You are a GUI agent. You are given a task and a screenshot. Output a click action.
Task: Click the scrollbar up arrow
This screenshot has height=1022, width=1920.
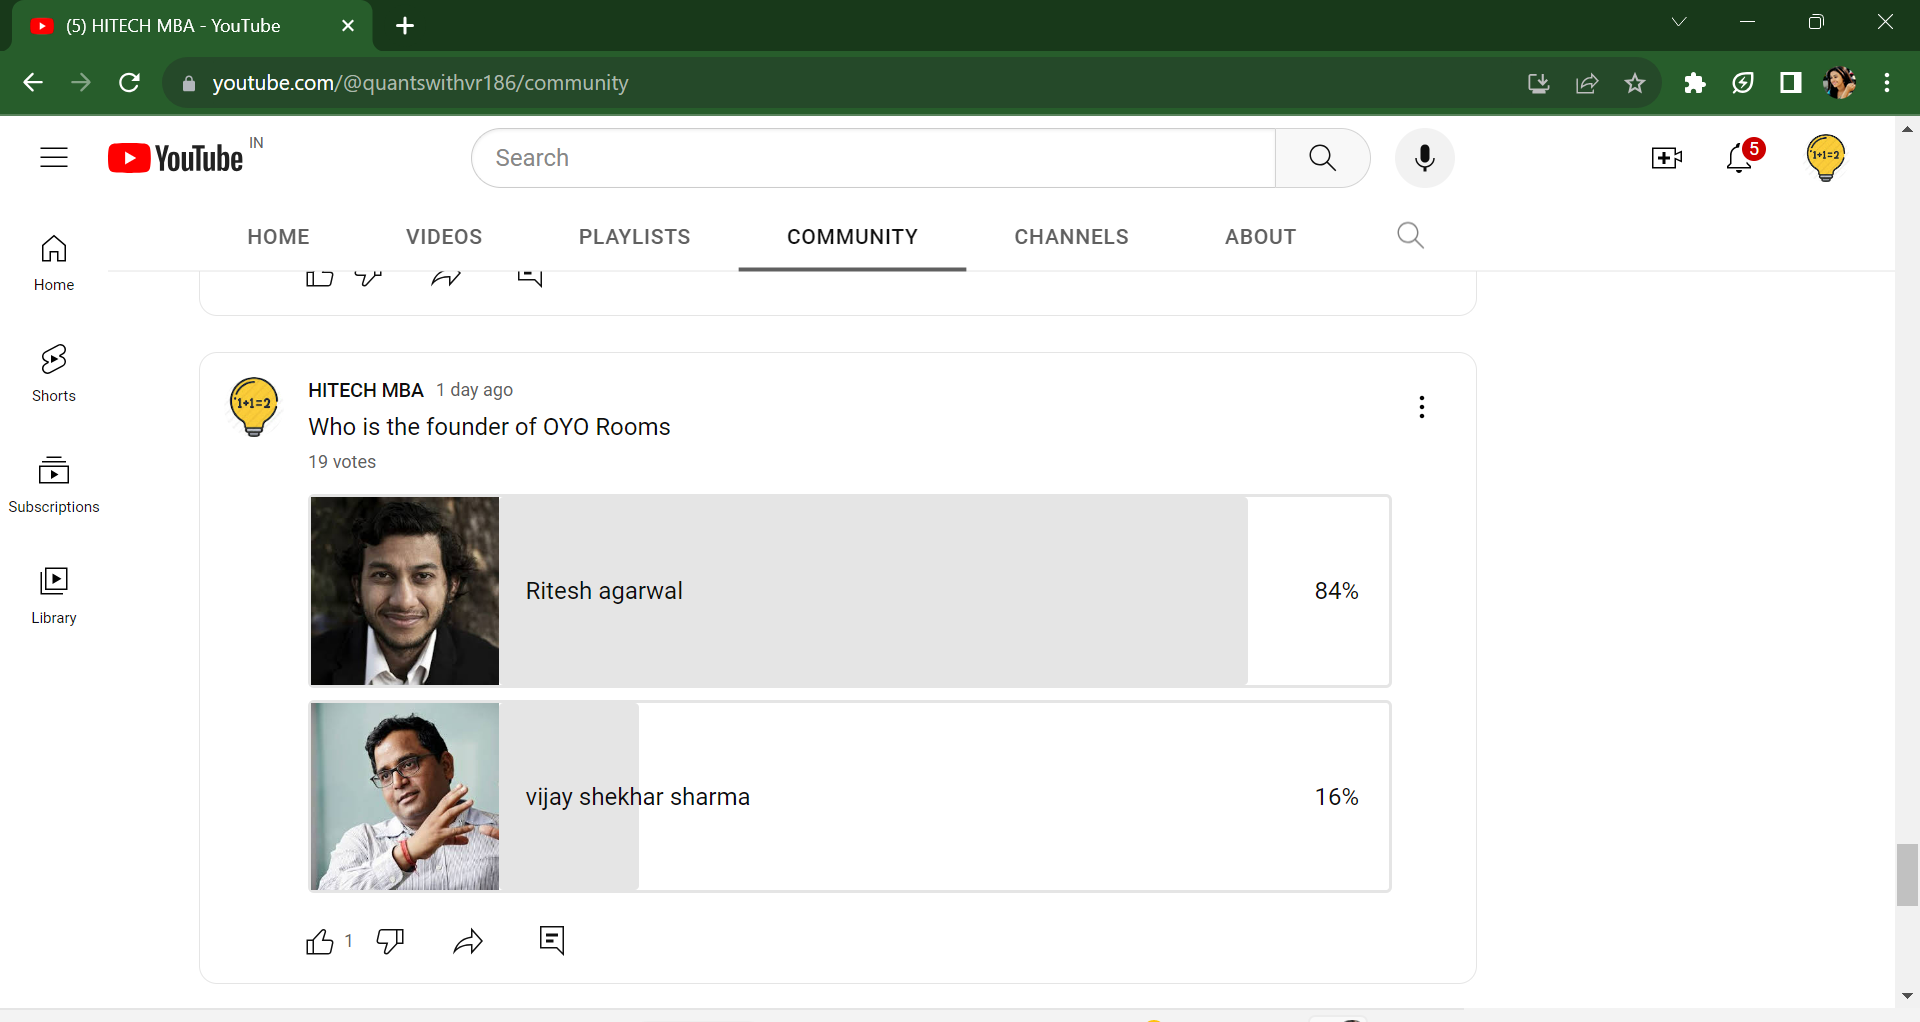1907,129
